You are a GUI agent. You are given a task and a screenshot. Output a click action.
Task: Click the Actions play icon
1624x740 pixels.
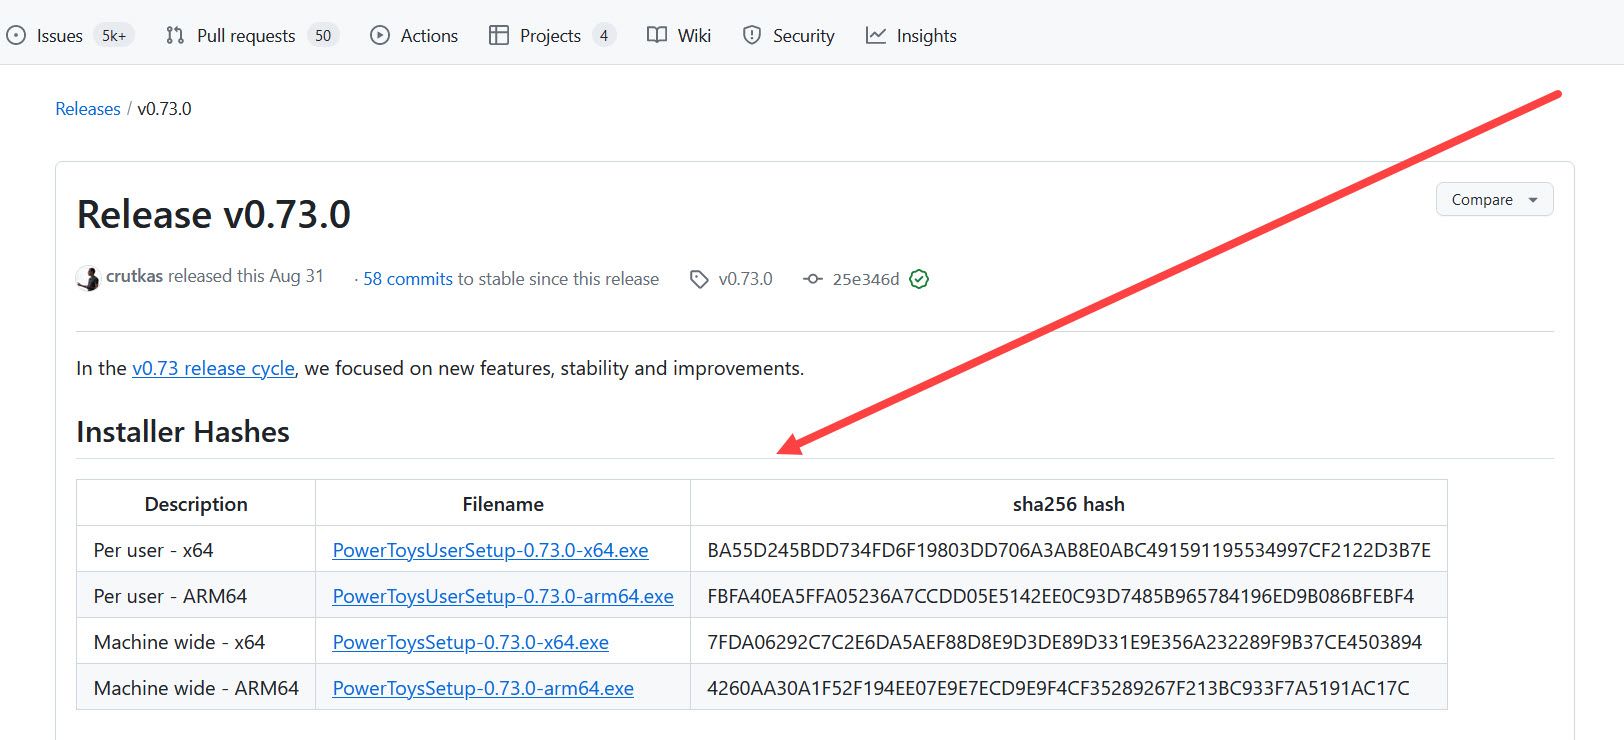tap(380, 36)
